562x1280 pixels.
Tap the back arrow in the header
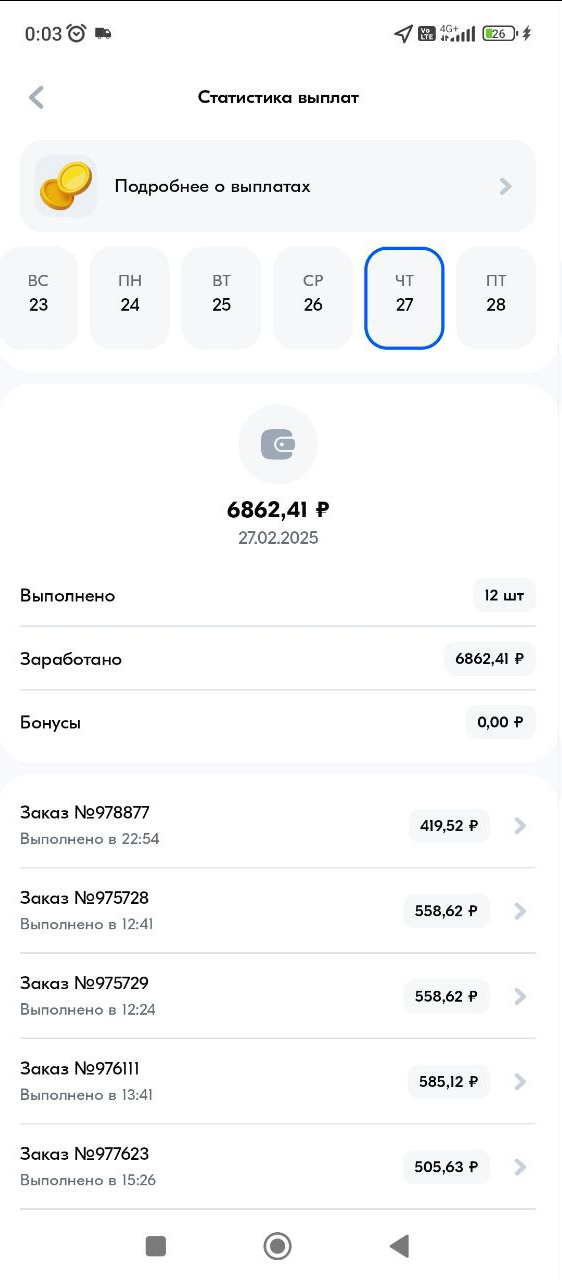point(37,97)
